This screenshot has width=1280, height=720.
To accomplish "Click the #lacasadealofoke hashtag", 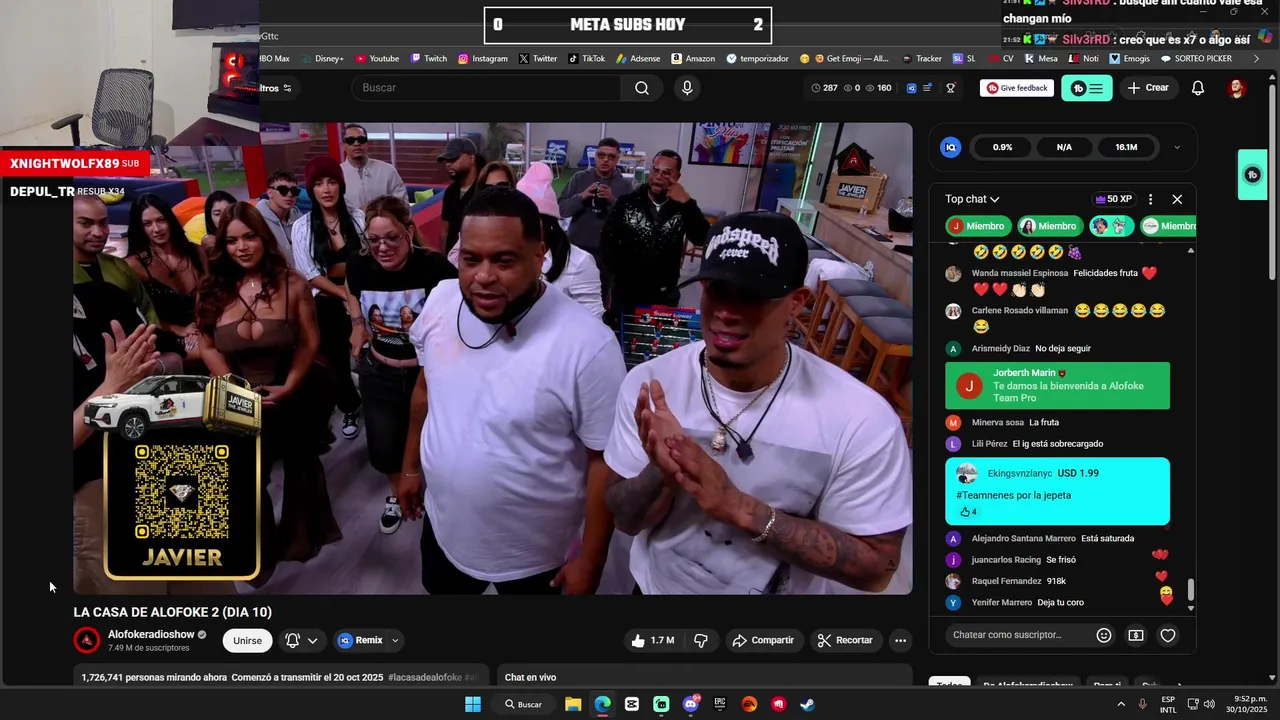I will (x=425, y=677).
